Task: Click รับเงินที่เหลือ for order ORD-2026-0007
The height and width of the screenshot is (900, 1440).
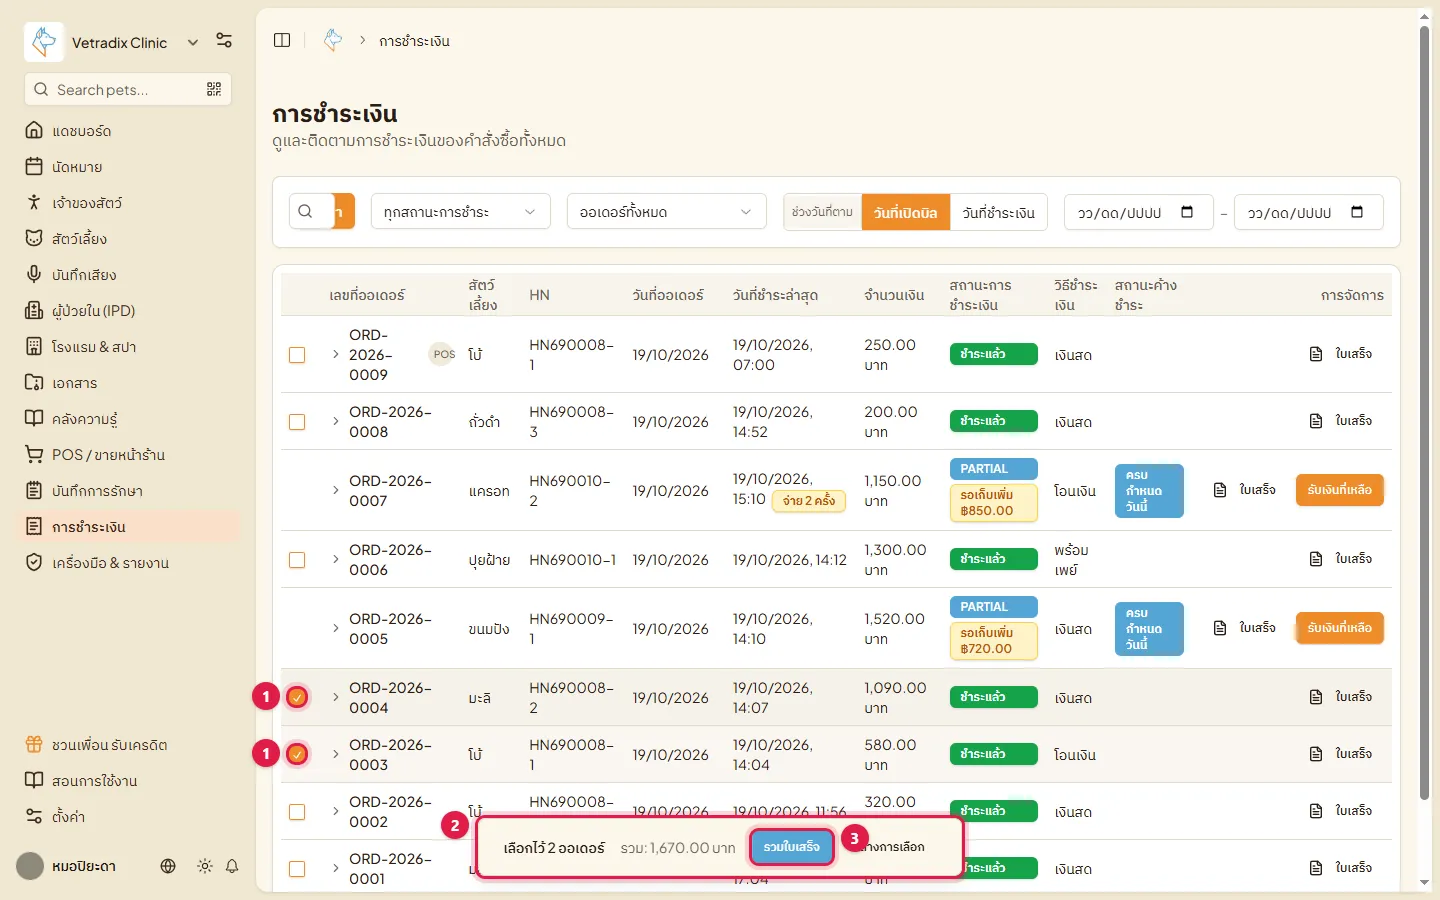Action: click(1340, 490)
